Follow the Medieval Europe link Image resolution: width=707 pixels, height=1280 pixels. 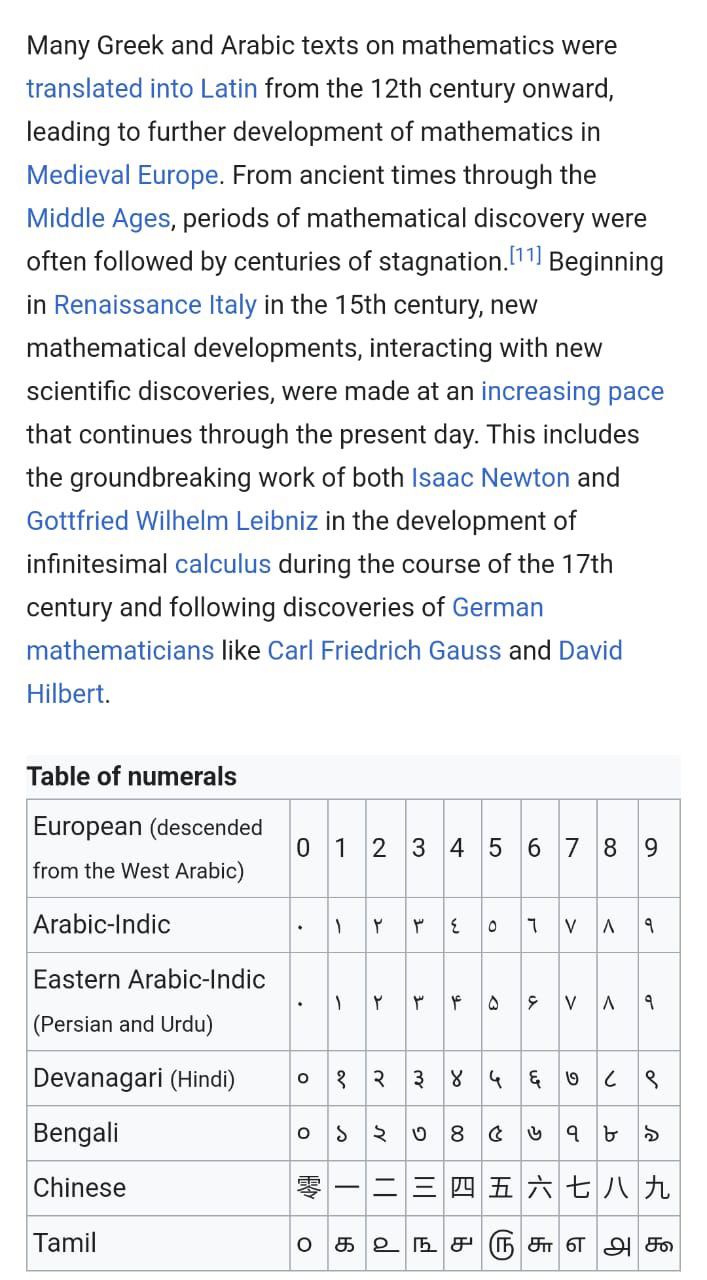tap(123, 175)
